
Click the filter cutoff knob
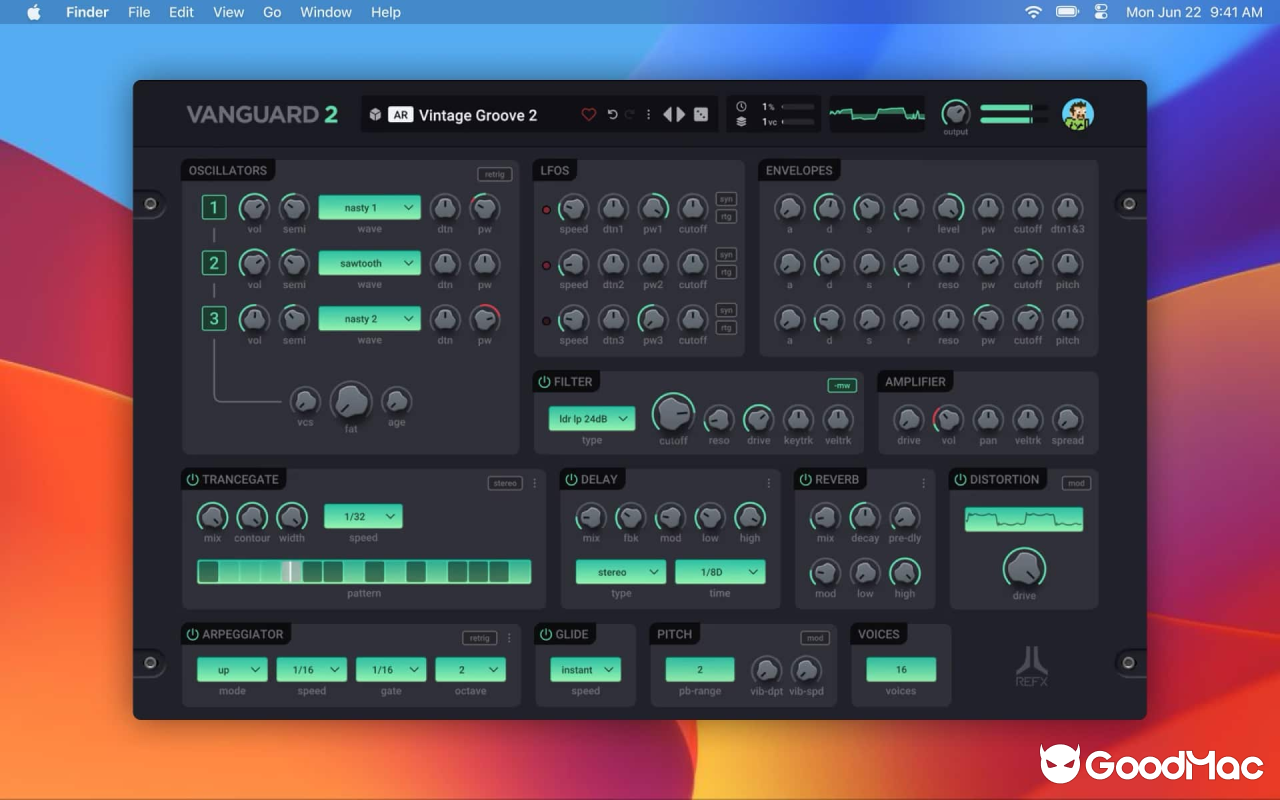(673, 413)
